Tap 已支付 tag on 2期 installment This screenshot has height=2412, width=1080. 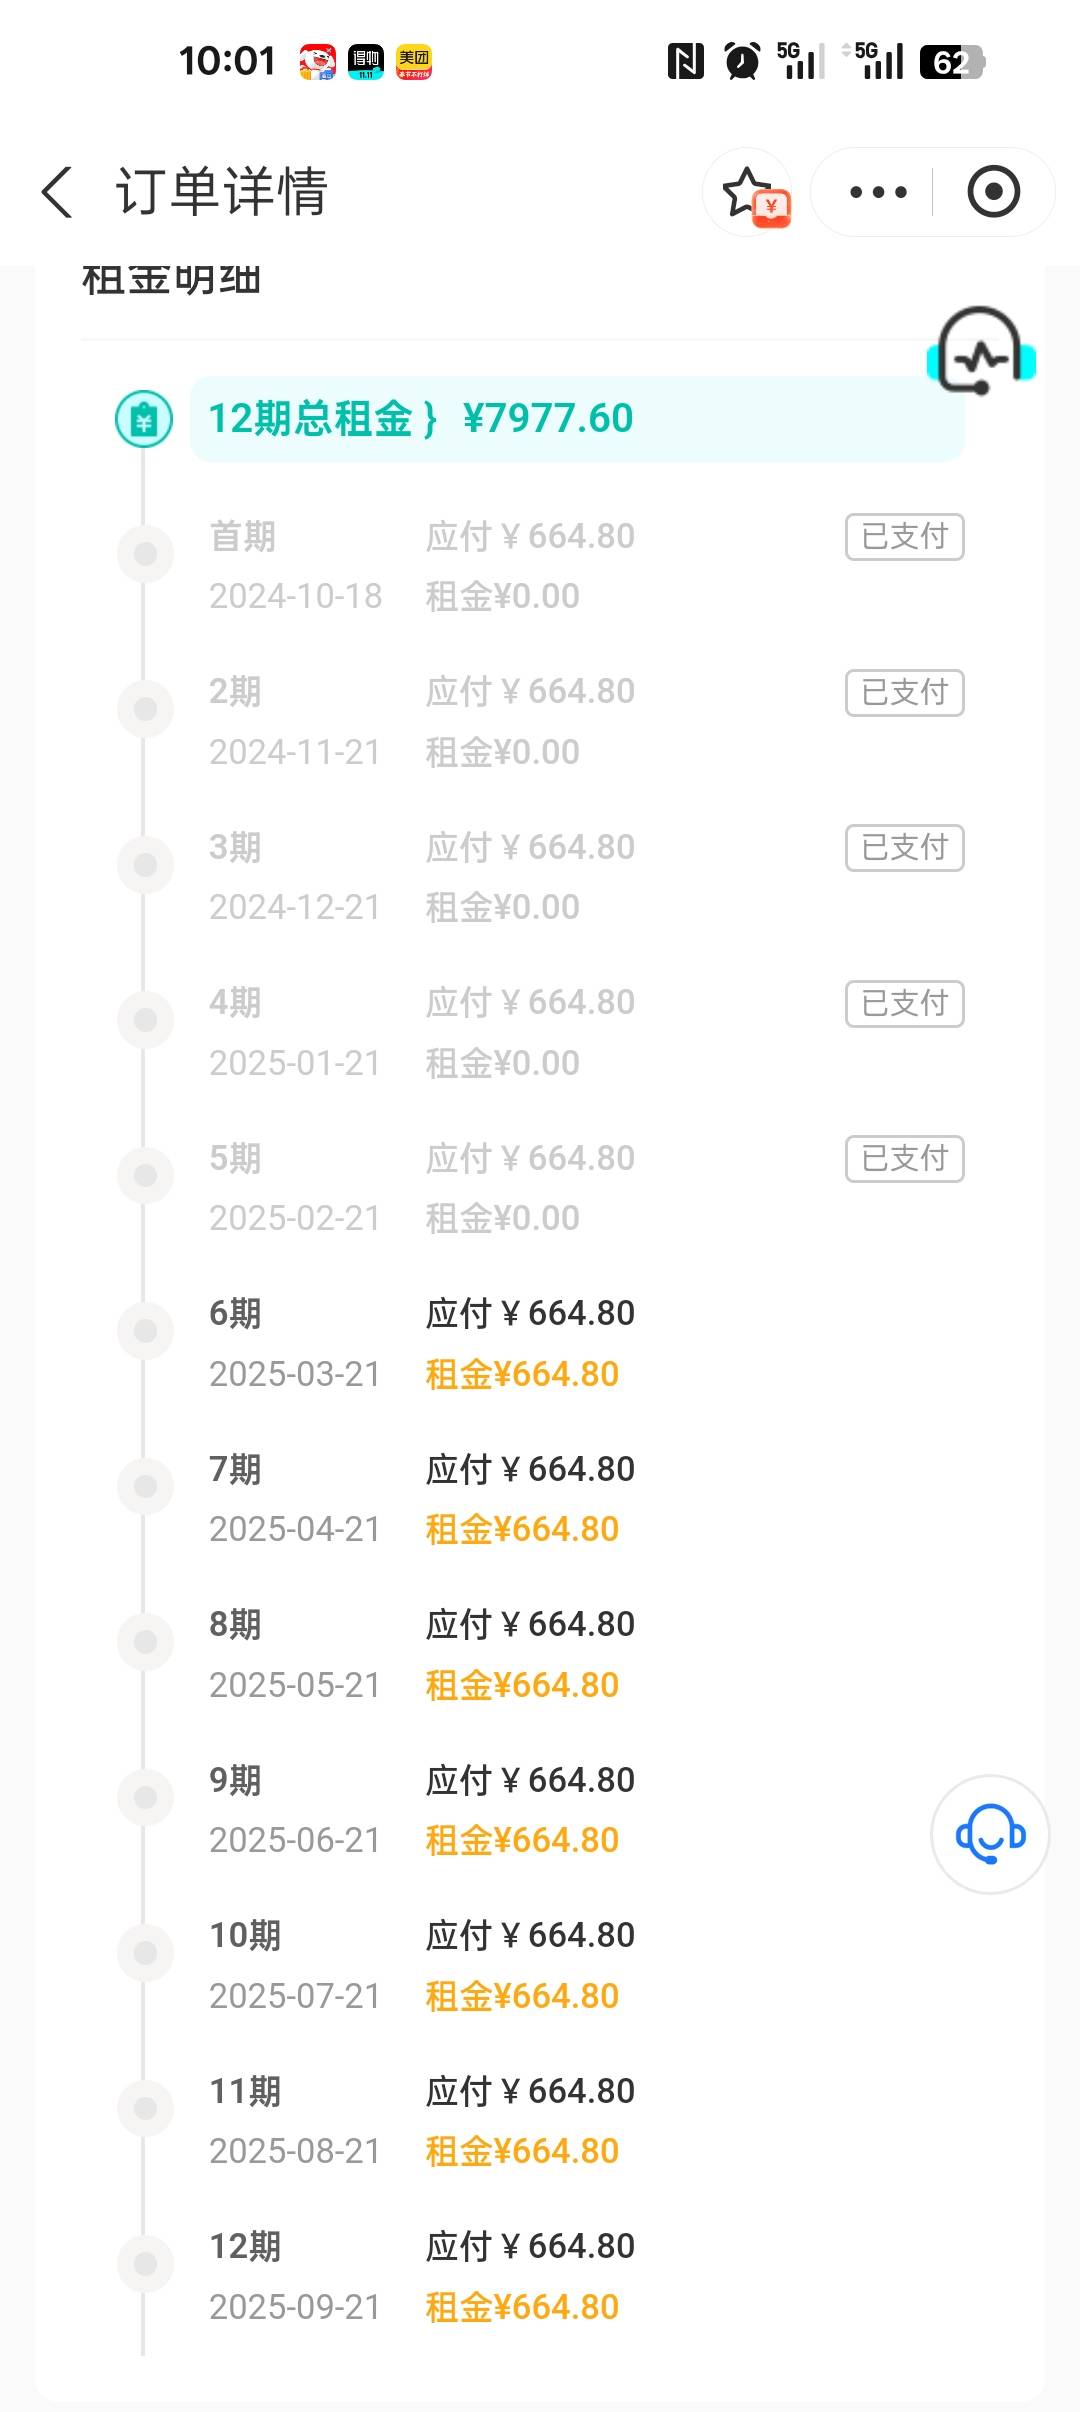(904, 693)
